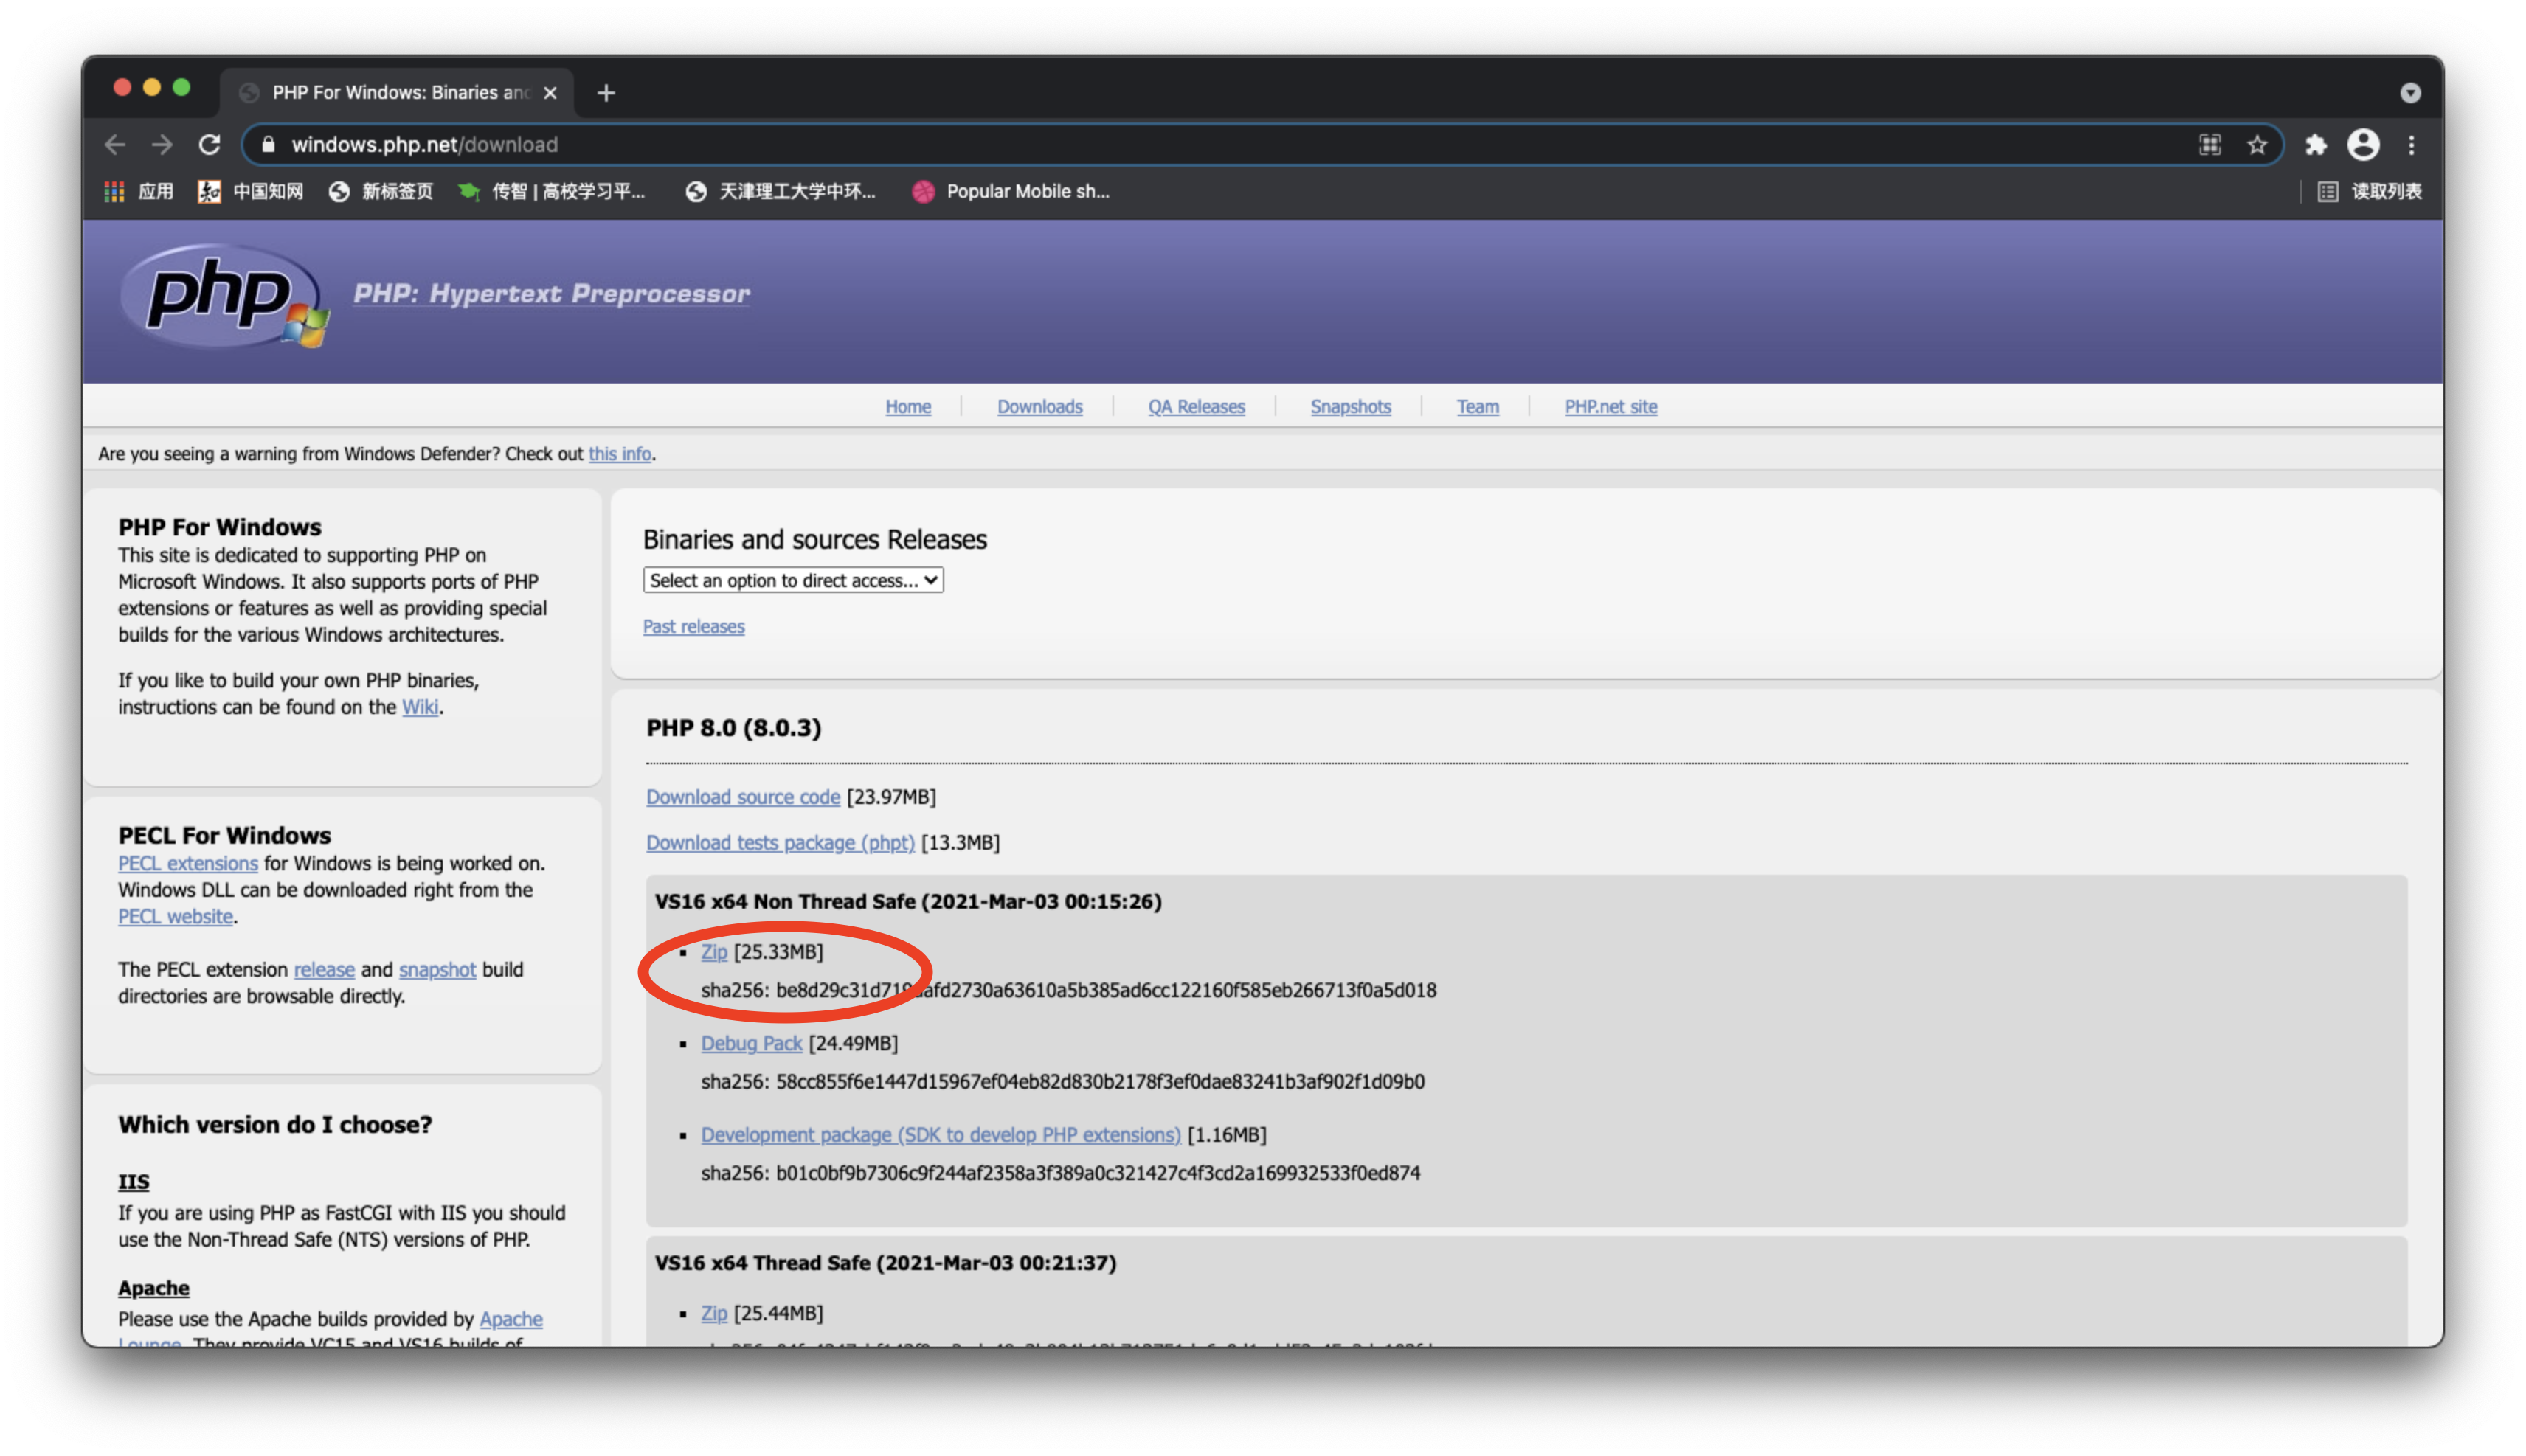Open the QR code icon in address bar

(x=2209, y=145)
